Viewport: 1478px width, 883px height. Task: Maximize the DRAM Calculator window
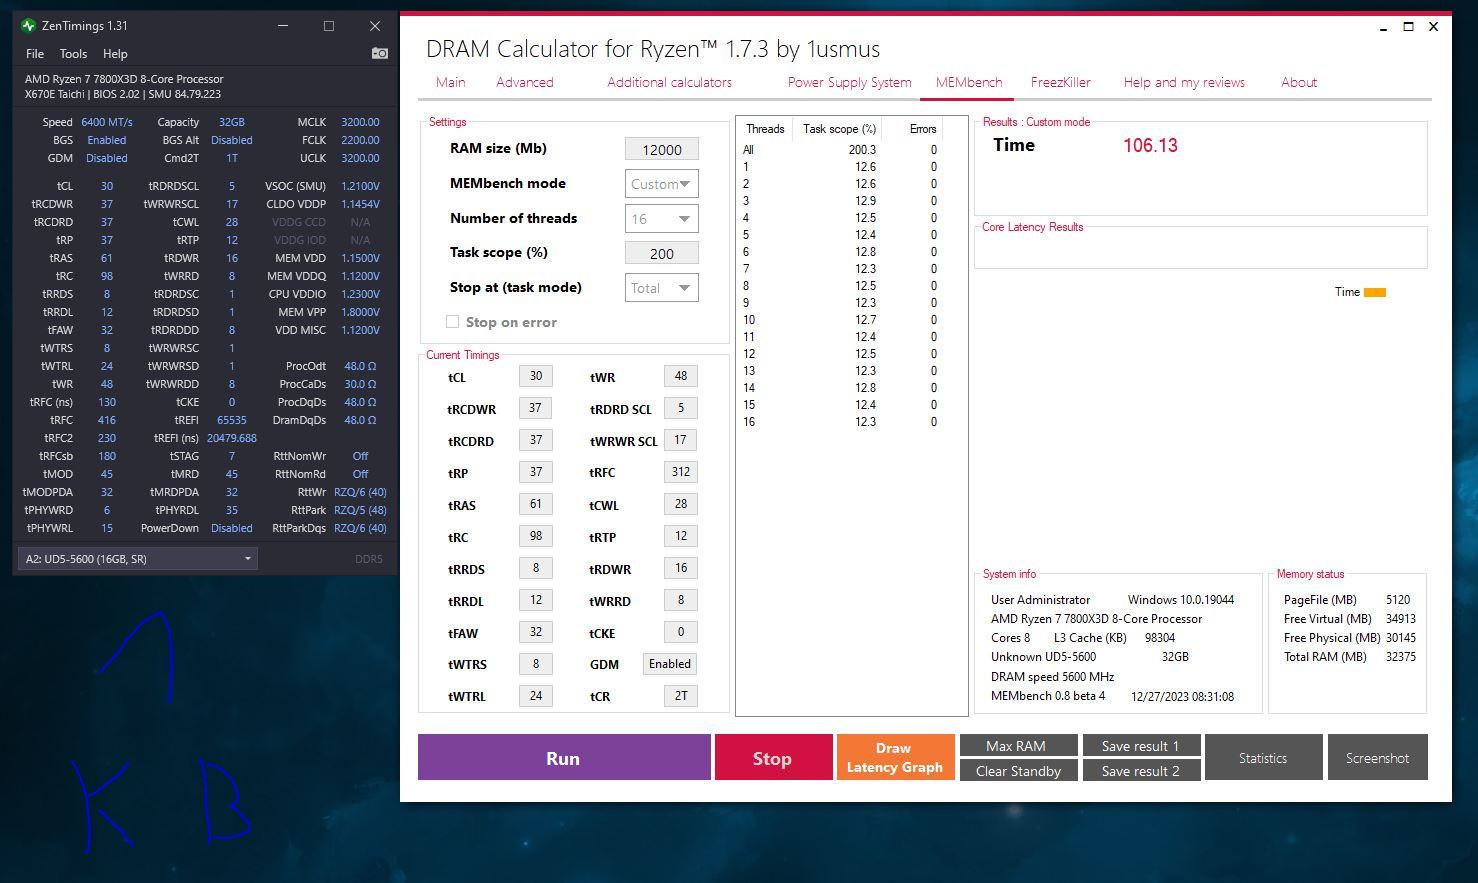tap(1408, 27)
